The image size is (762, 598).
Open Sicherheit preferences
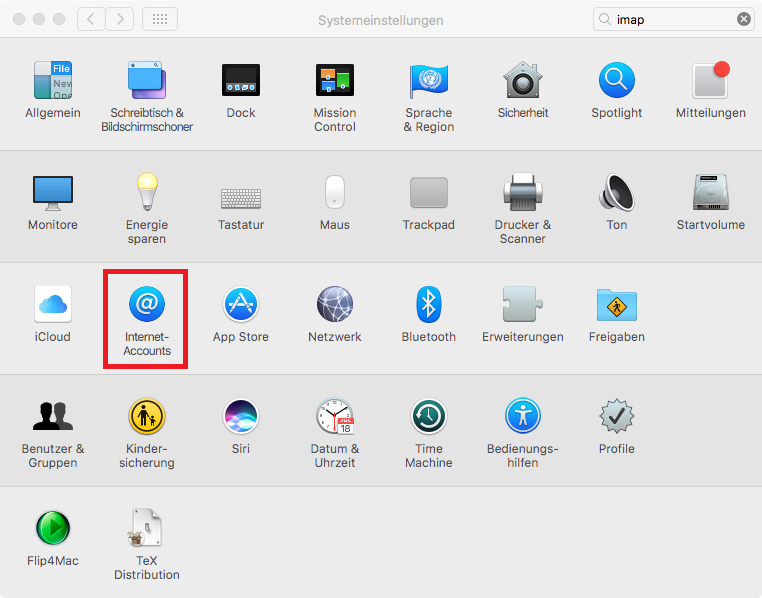[523, 80]
